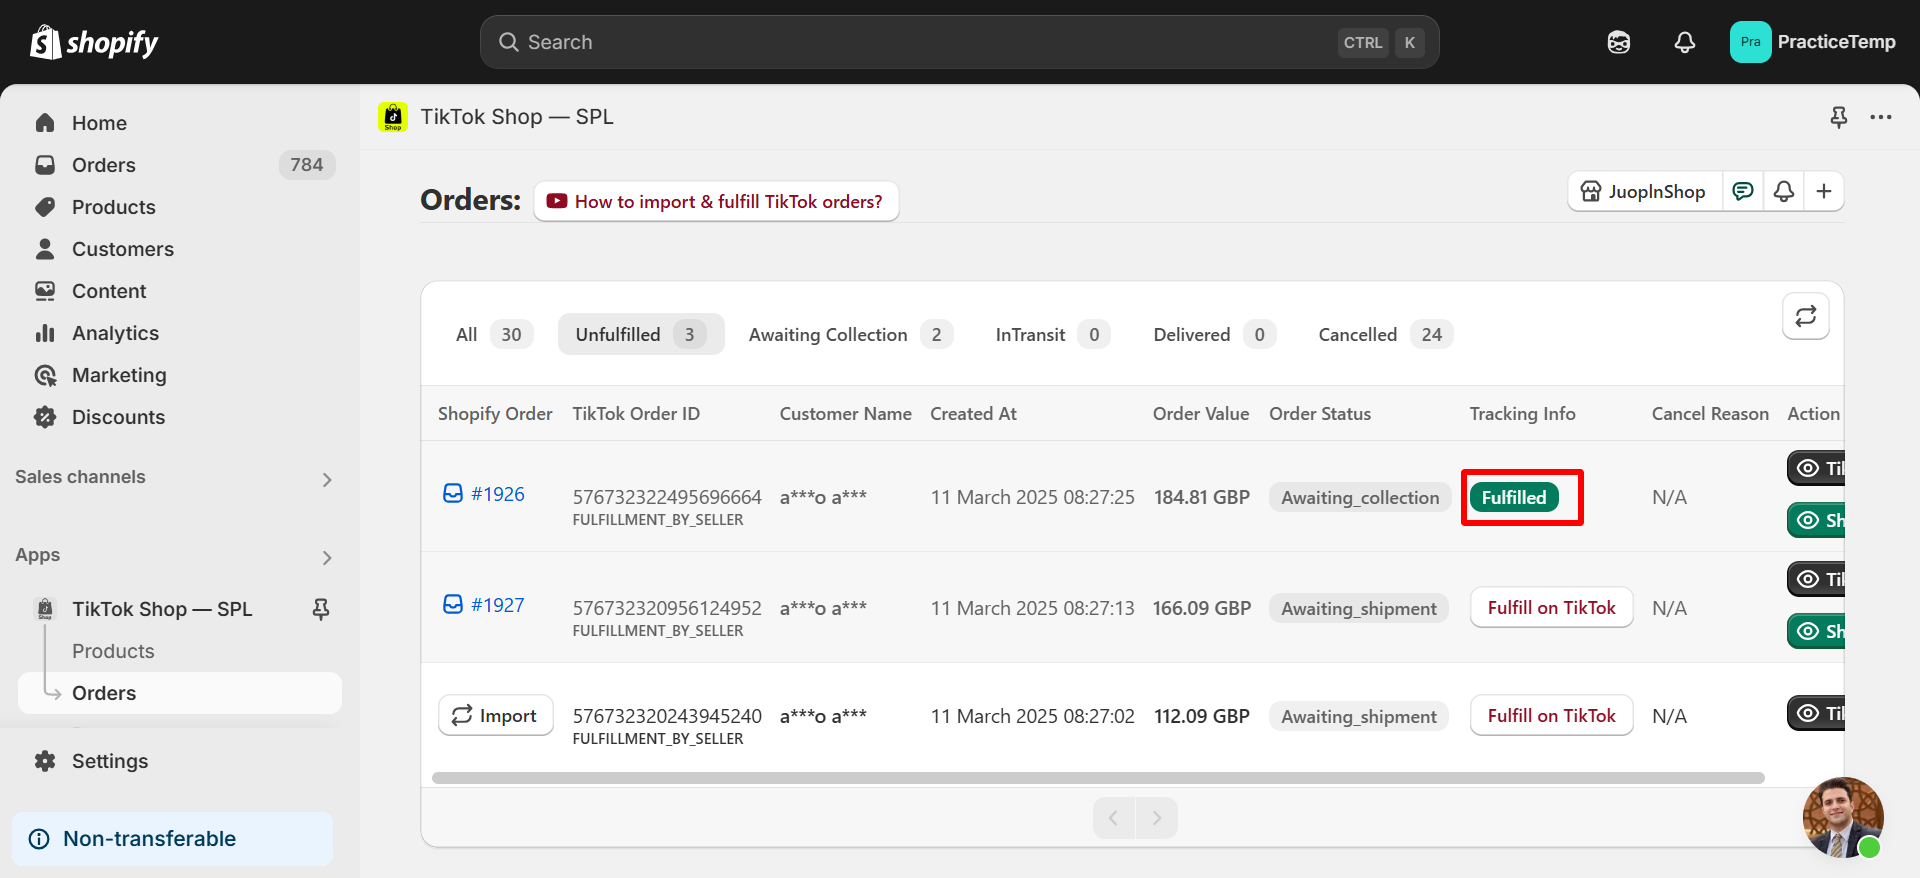Viewport: 1920px width, 878px height.
Task: Open Shopify order #1926
Action: pyautogui.click(x=484, y=494)
